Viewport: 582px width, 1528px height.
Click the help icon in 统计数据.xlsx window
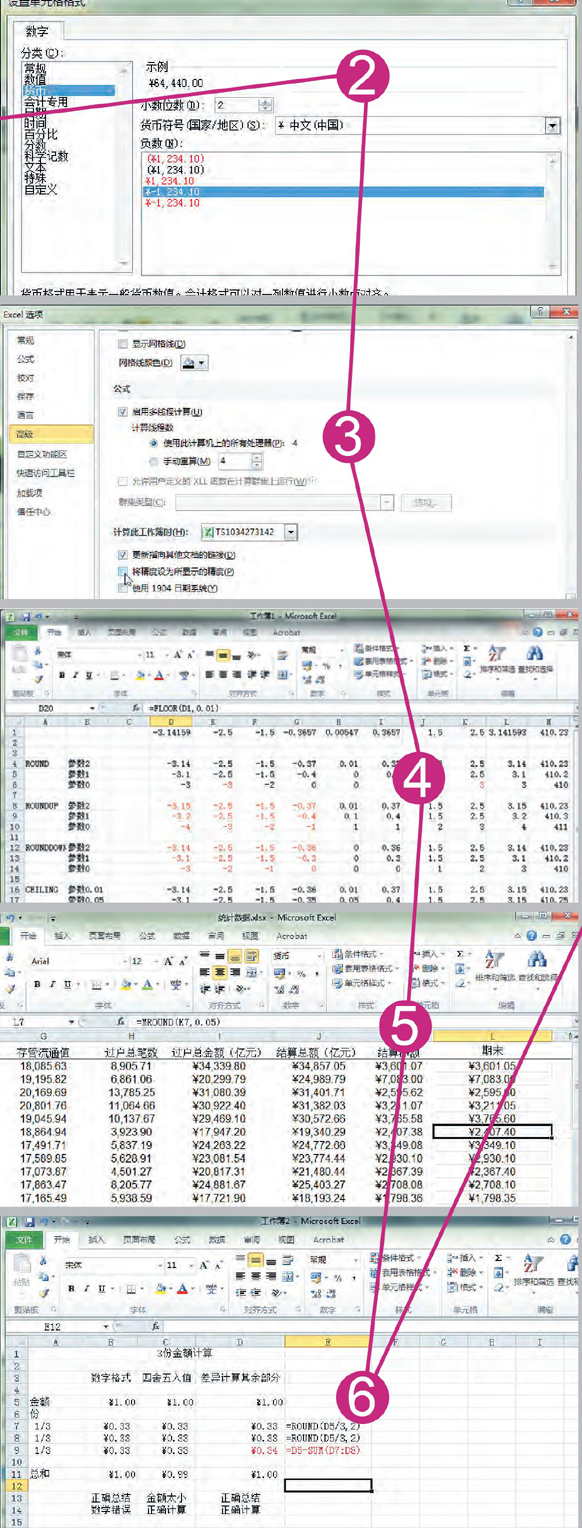(533, 937)
